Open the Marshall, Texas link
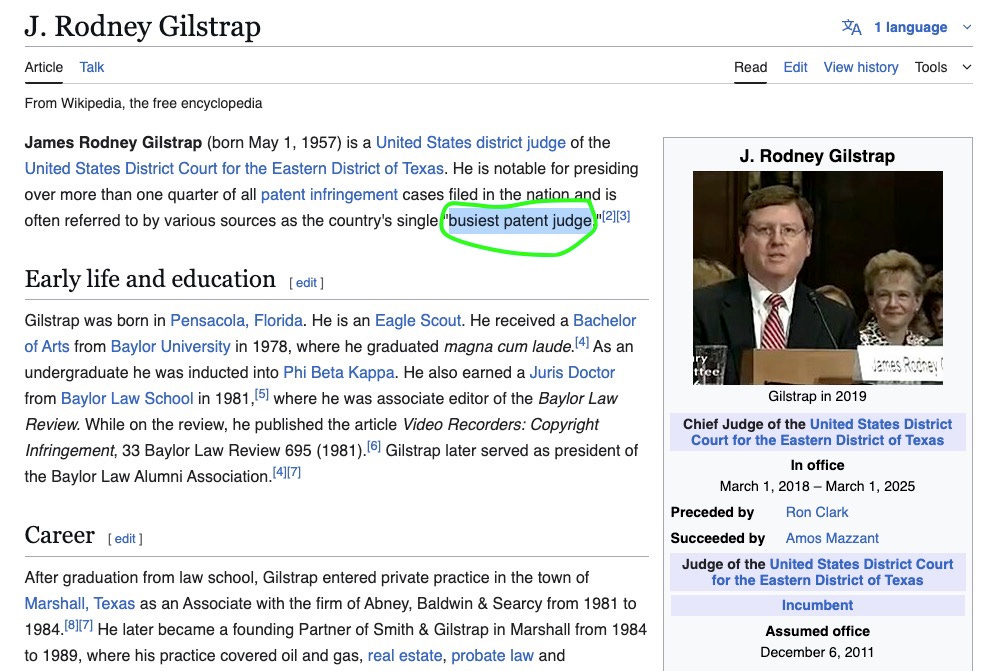Viewport: 992px width, 671px height. coord(80,603)
